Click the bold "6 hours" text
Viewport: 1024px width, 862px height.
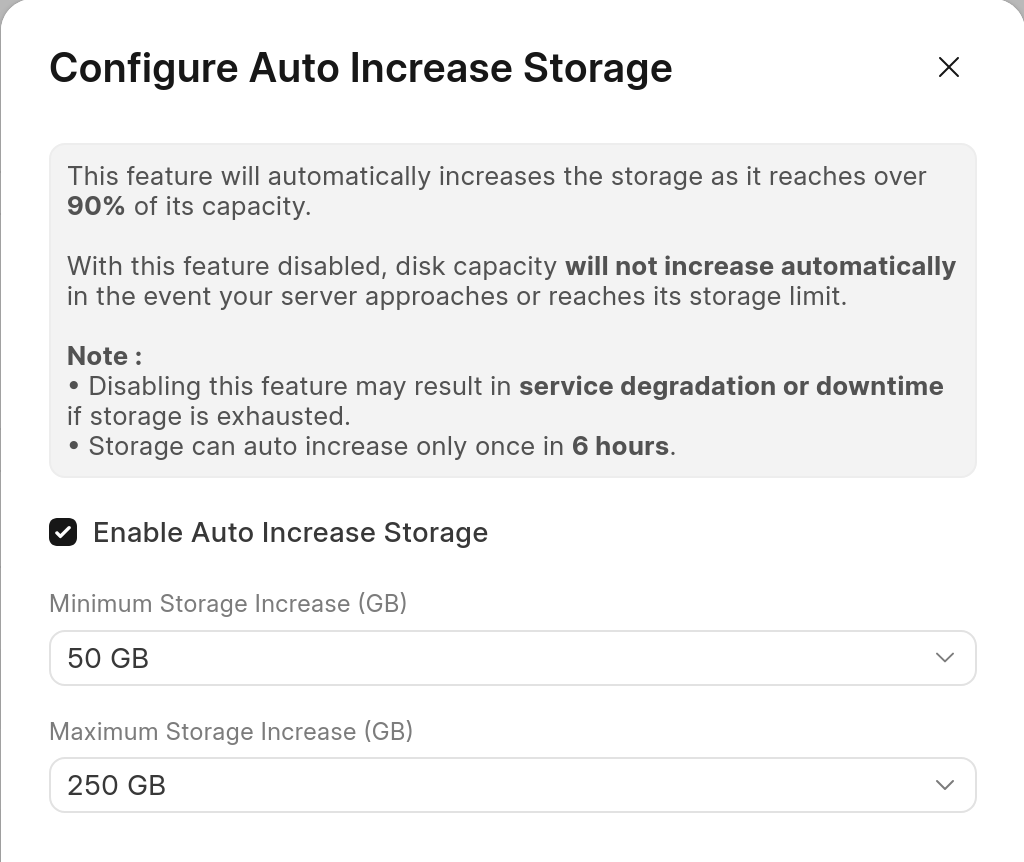pyautogui.click(x=620, y=446)
